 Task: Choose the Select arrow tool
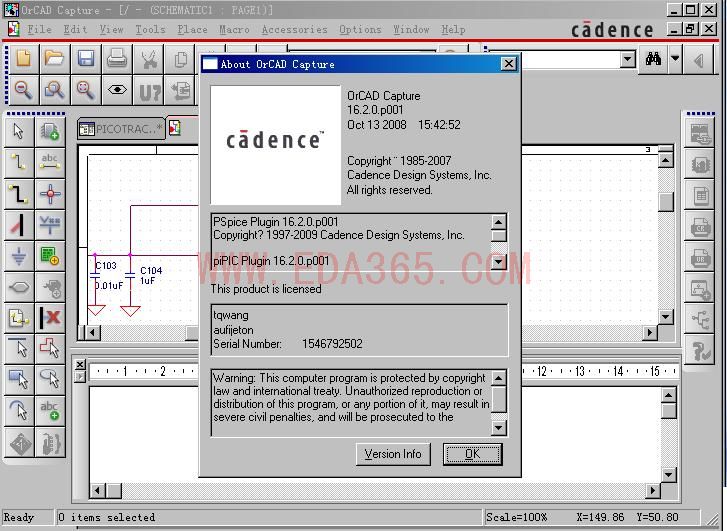pos(19,131)
